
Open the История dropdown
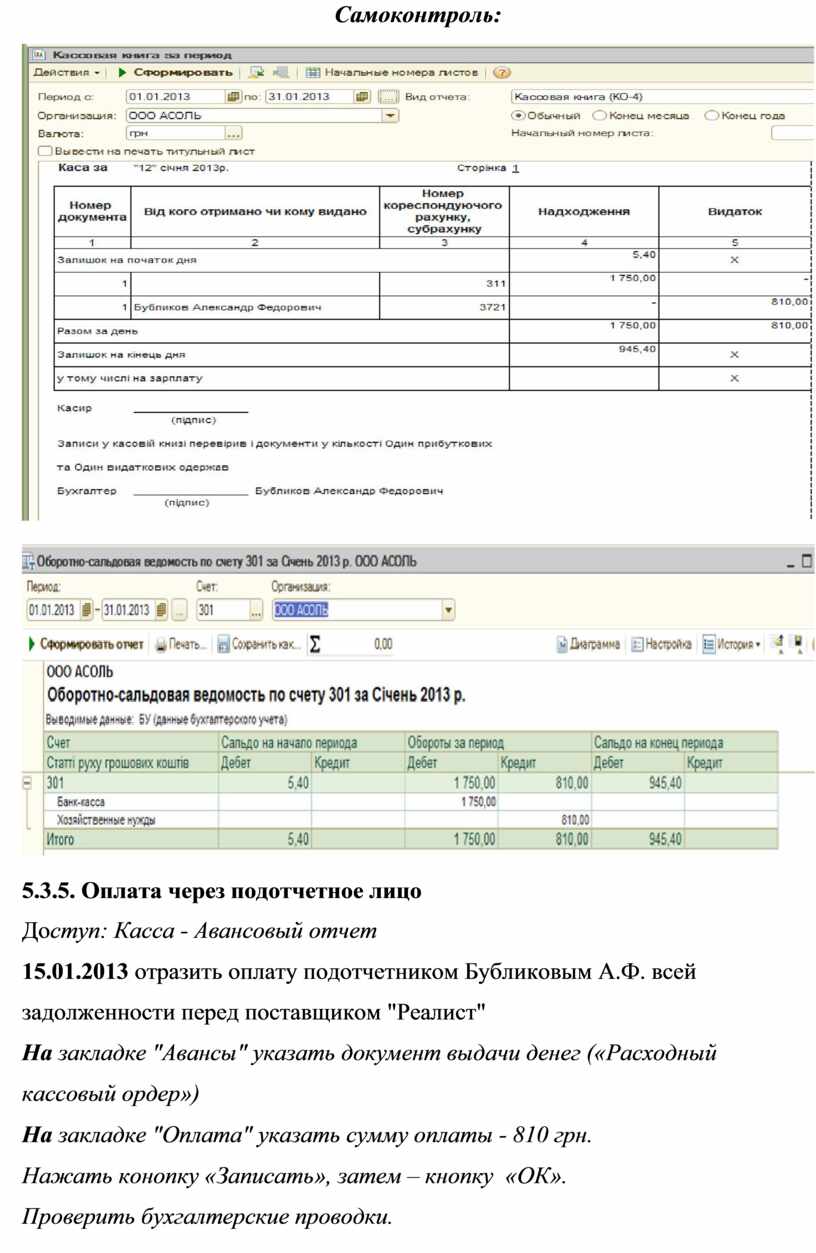tap(731, 645)
